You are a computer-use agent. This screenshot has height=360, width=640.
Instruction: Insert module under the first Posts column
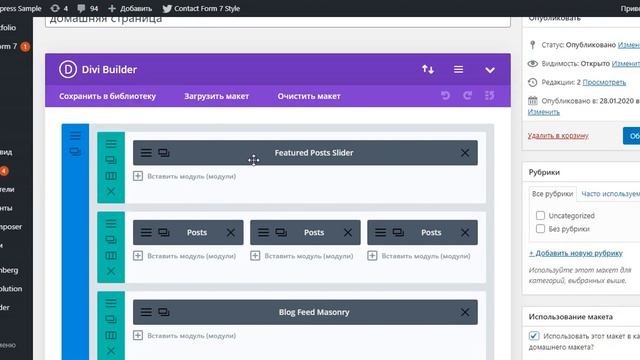click(185, 256)
